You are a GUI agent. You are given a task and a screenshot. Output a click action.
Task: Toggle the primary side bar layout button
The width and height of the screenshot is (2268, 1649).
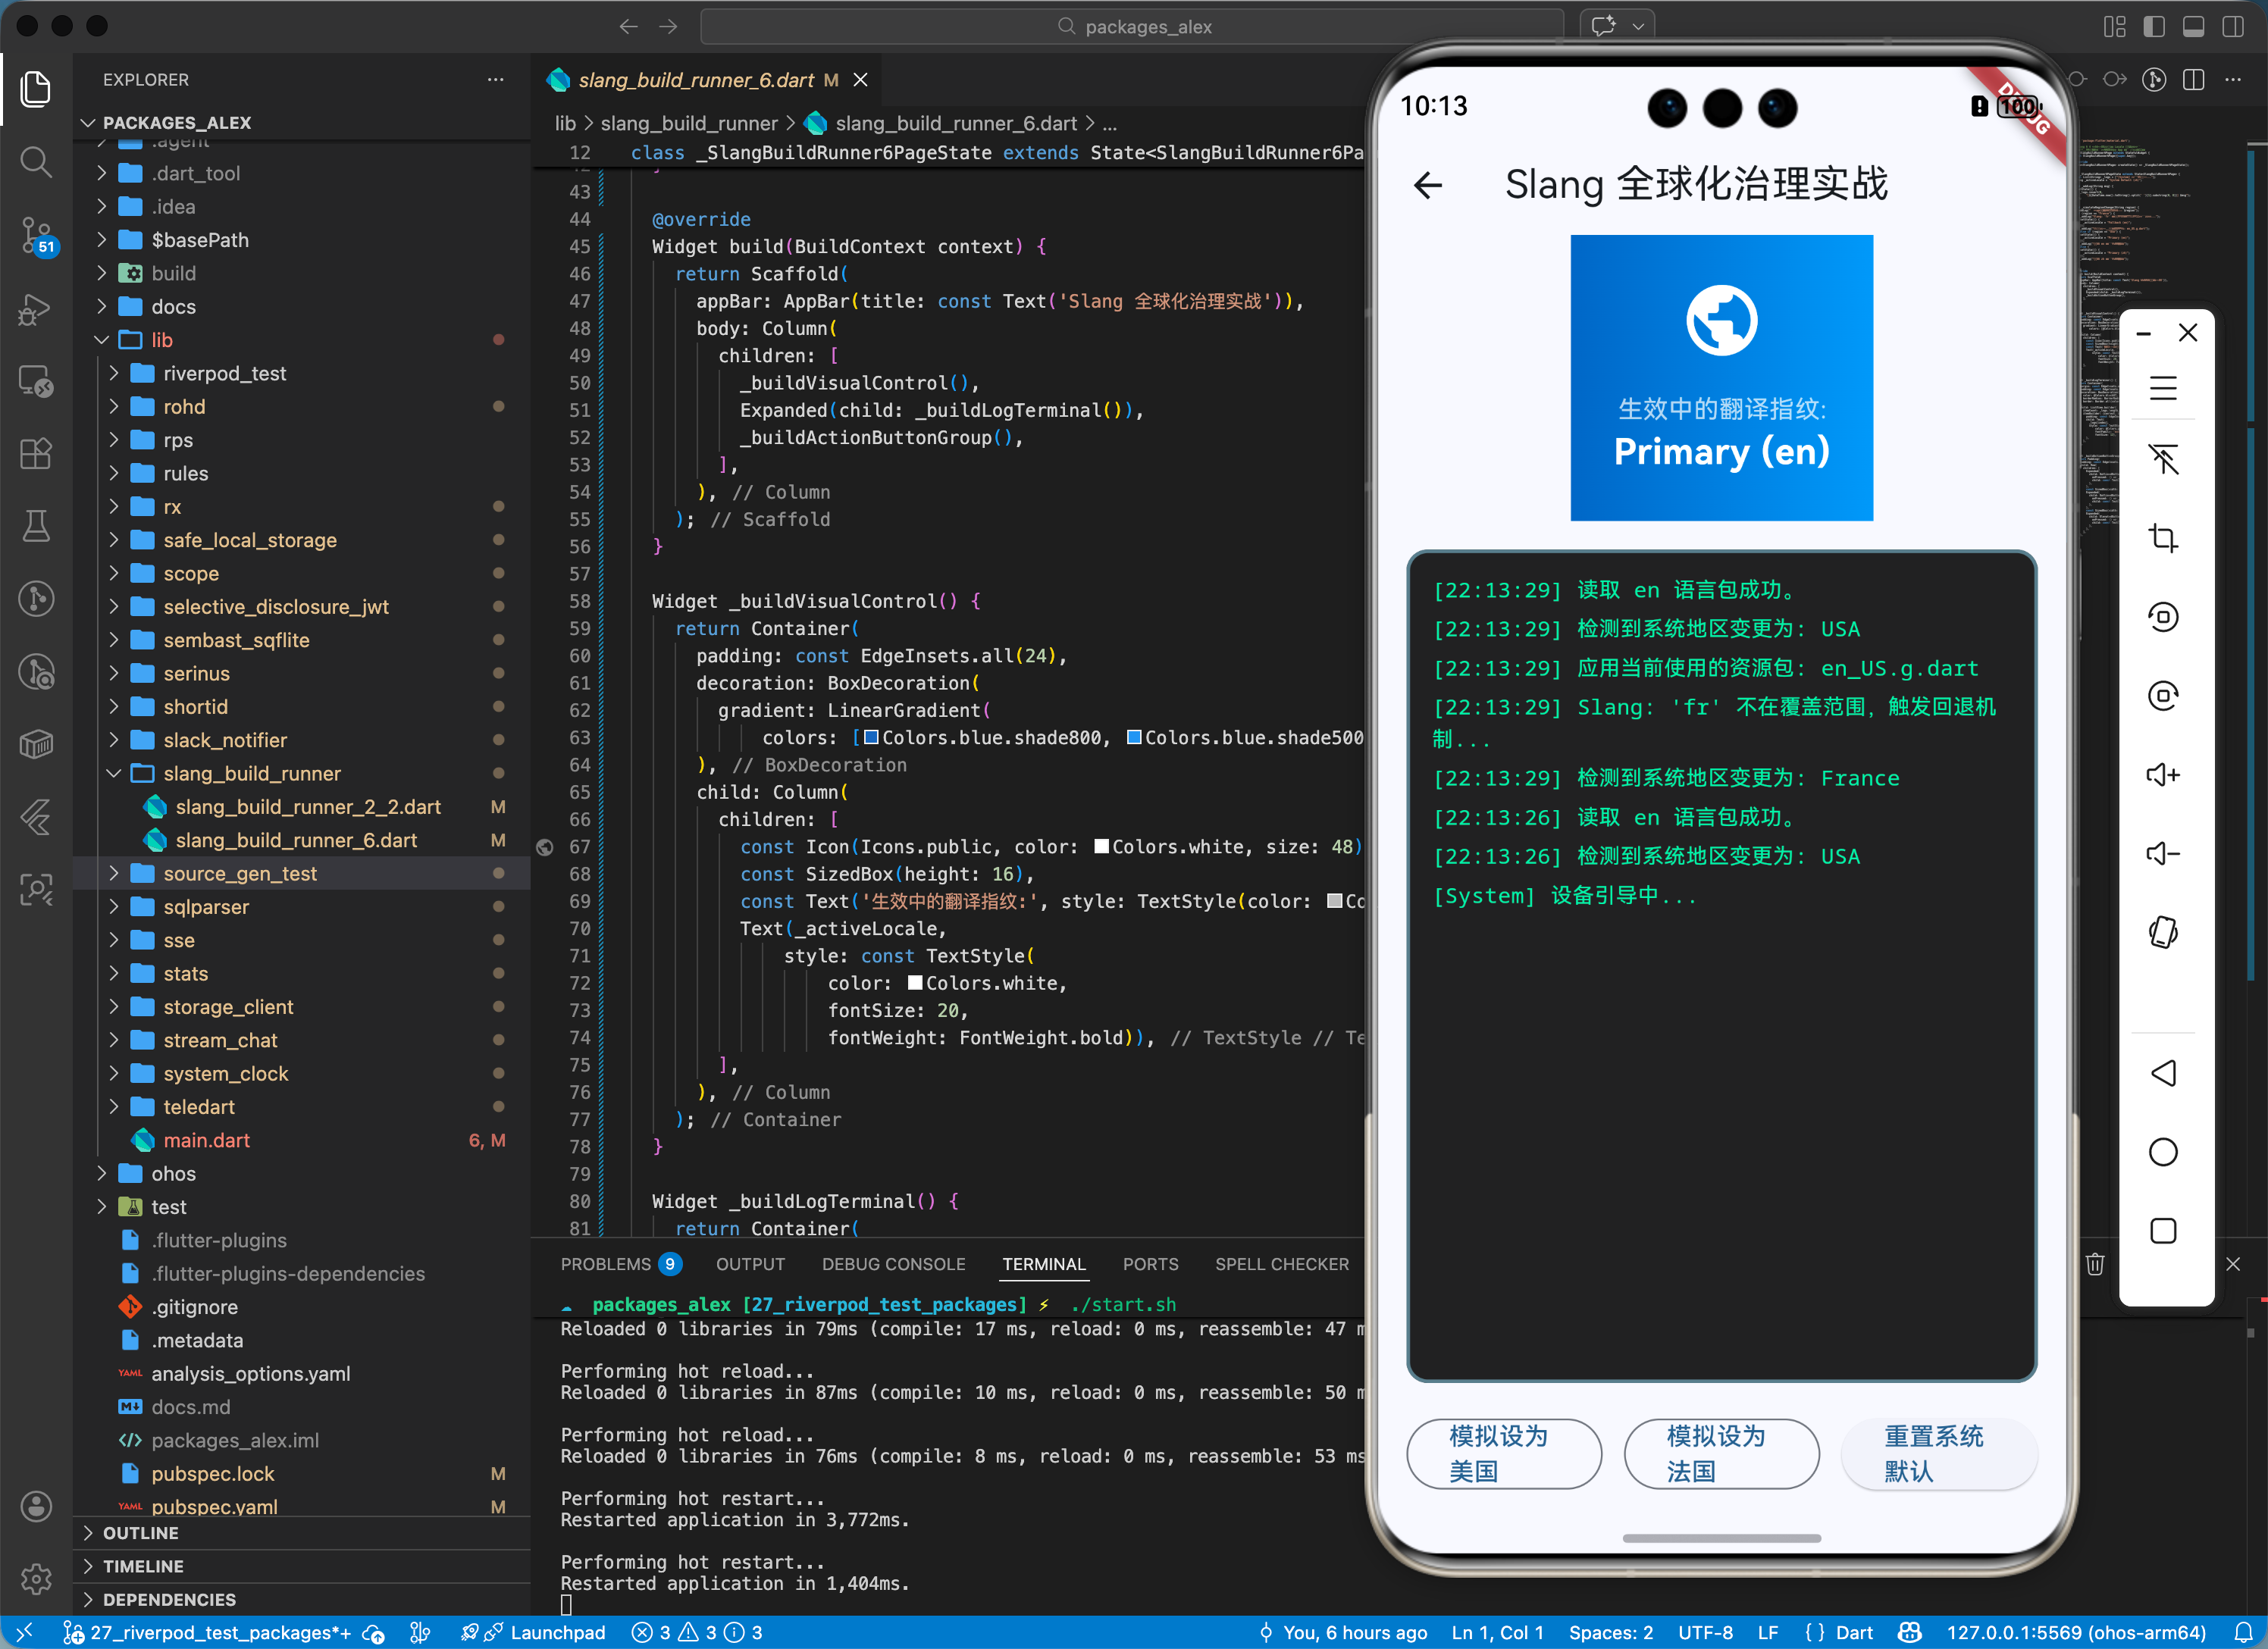pyautogui.click(x=2154, y=27)
